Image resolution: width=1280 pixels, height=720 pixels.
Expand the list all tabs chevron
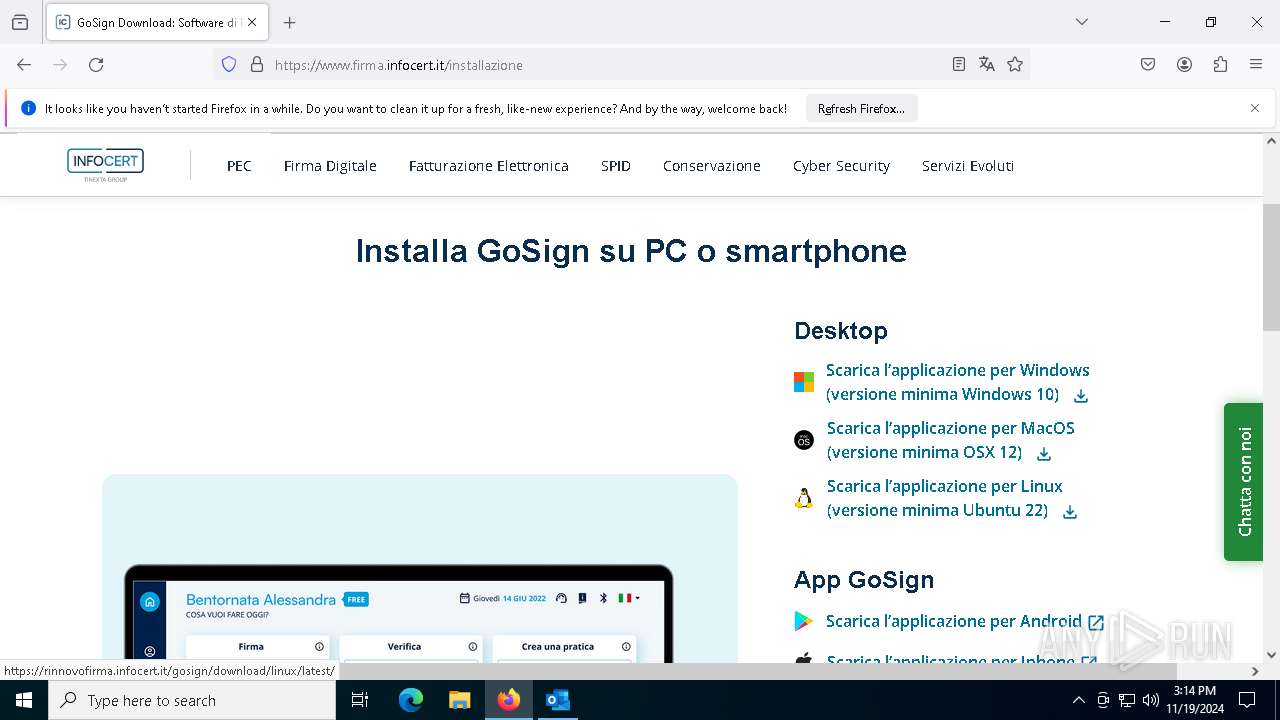point(1081,22)
